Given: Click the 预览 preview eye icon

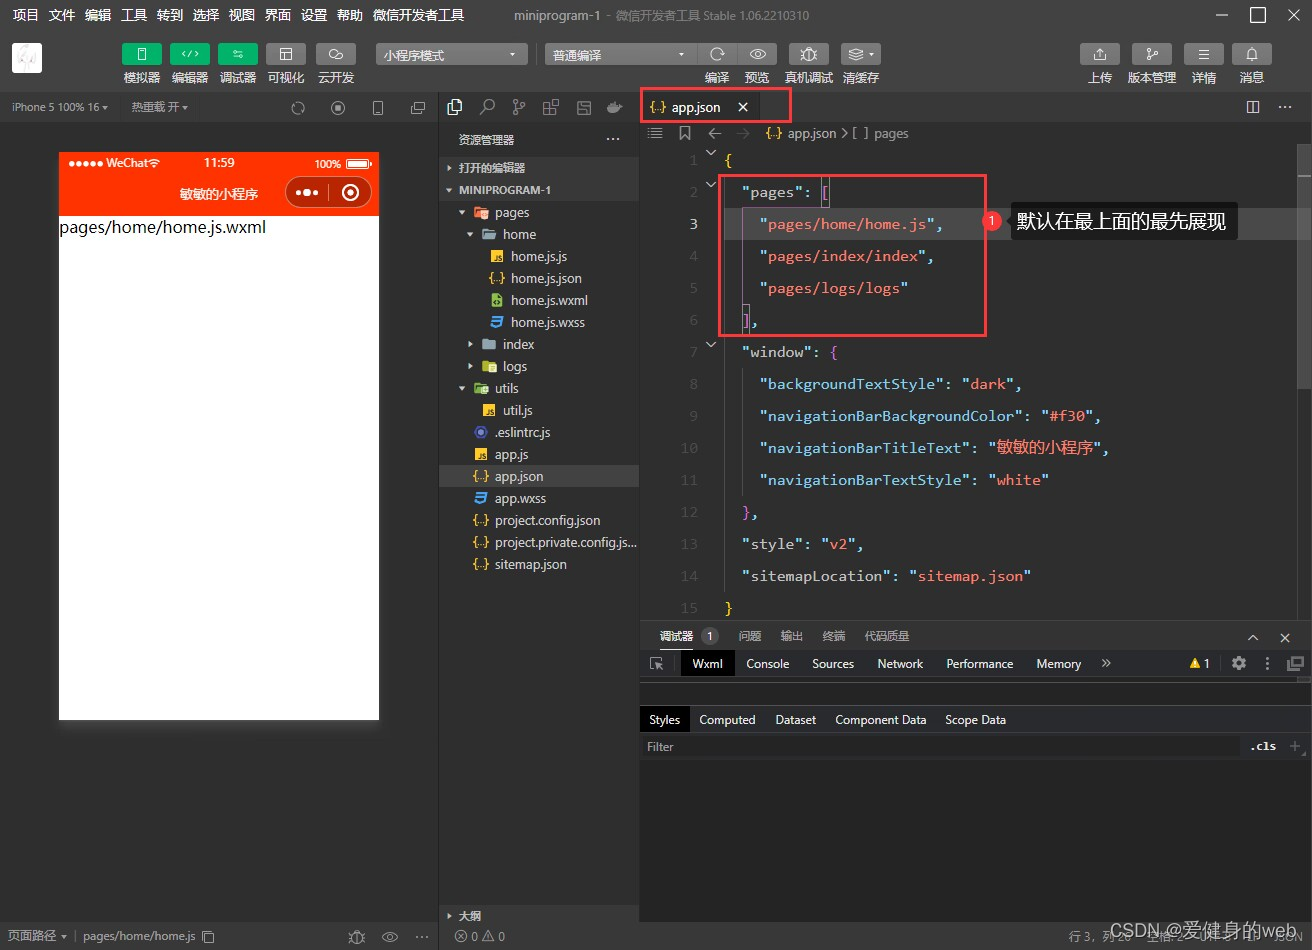Looking at the screenshot, I should tap(758, 54).
